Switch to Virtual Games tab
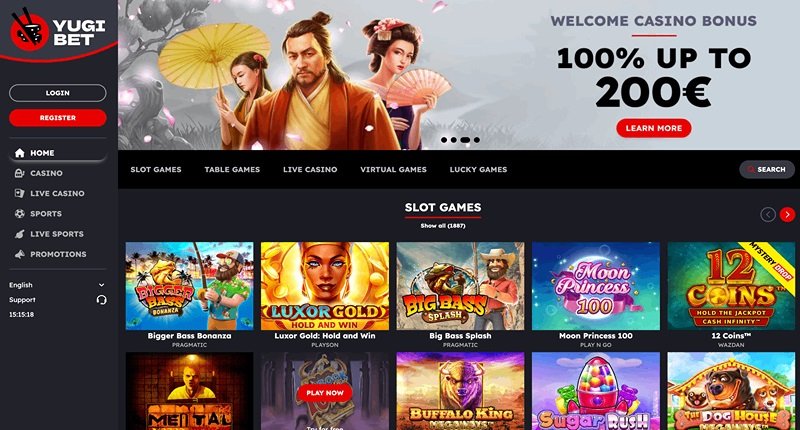The width and height of the screenshot is (800, 430). pos(393,169)
